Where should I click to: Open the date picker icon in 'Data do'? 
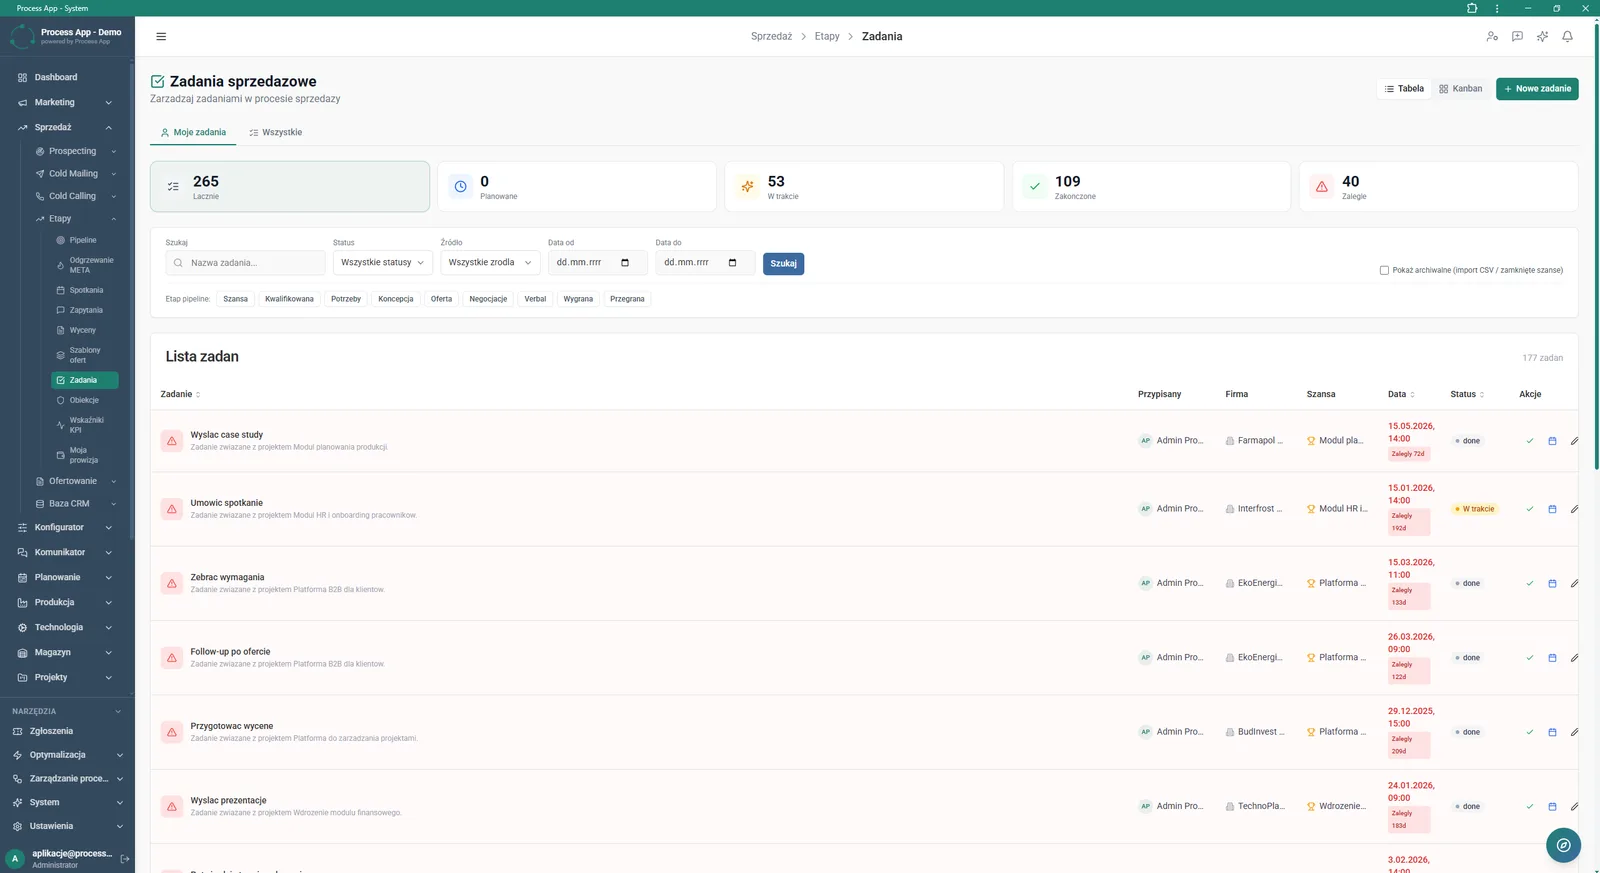[732, 263]
